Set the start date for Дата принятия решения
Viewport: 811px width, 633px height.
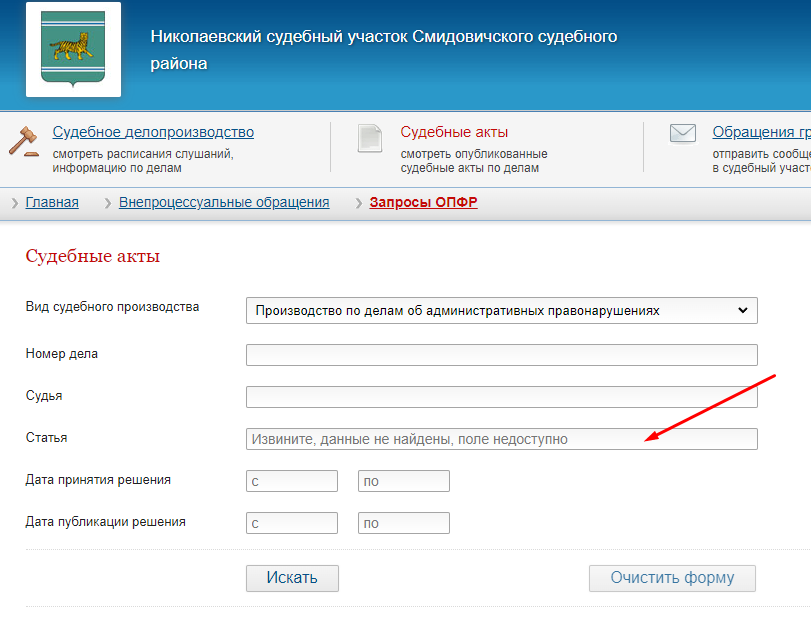pos(291,481)
